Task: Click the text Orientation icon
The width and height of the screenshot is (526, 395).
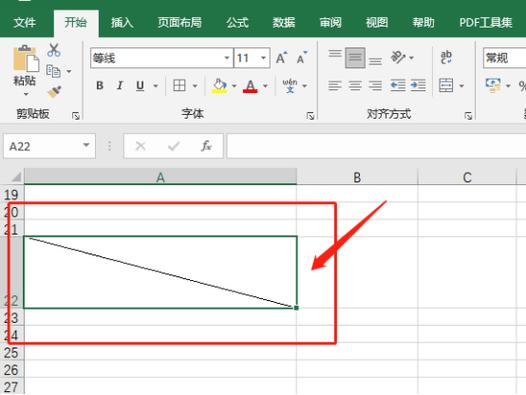Action: (398, 57)
